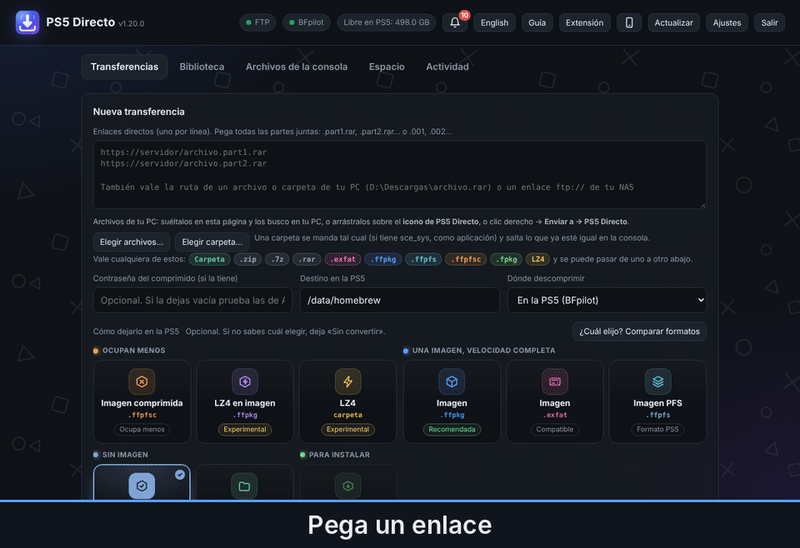Image resolution: width=800 pixels, height=548 pixels.
Task: Click the OCUPAN MENOS section label
Action: (x=134, y=351)
